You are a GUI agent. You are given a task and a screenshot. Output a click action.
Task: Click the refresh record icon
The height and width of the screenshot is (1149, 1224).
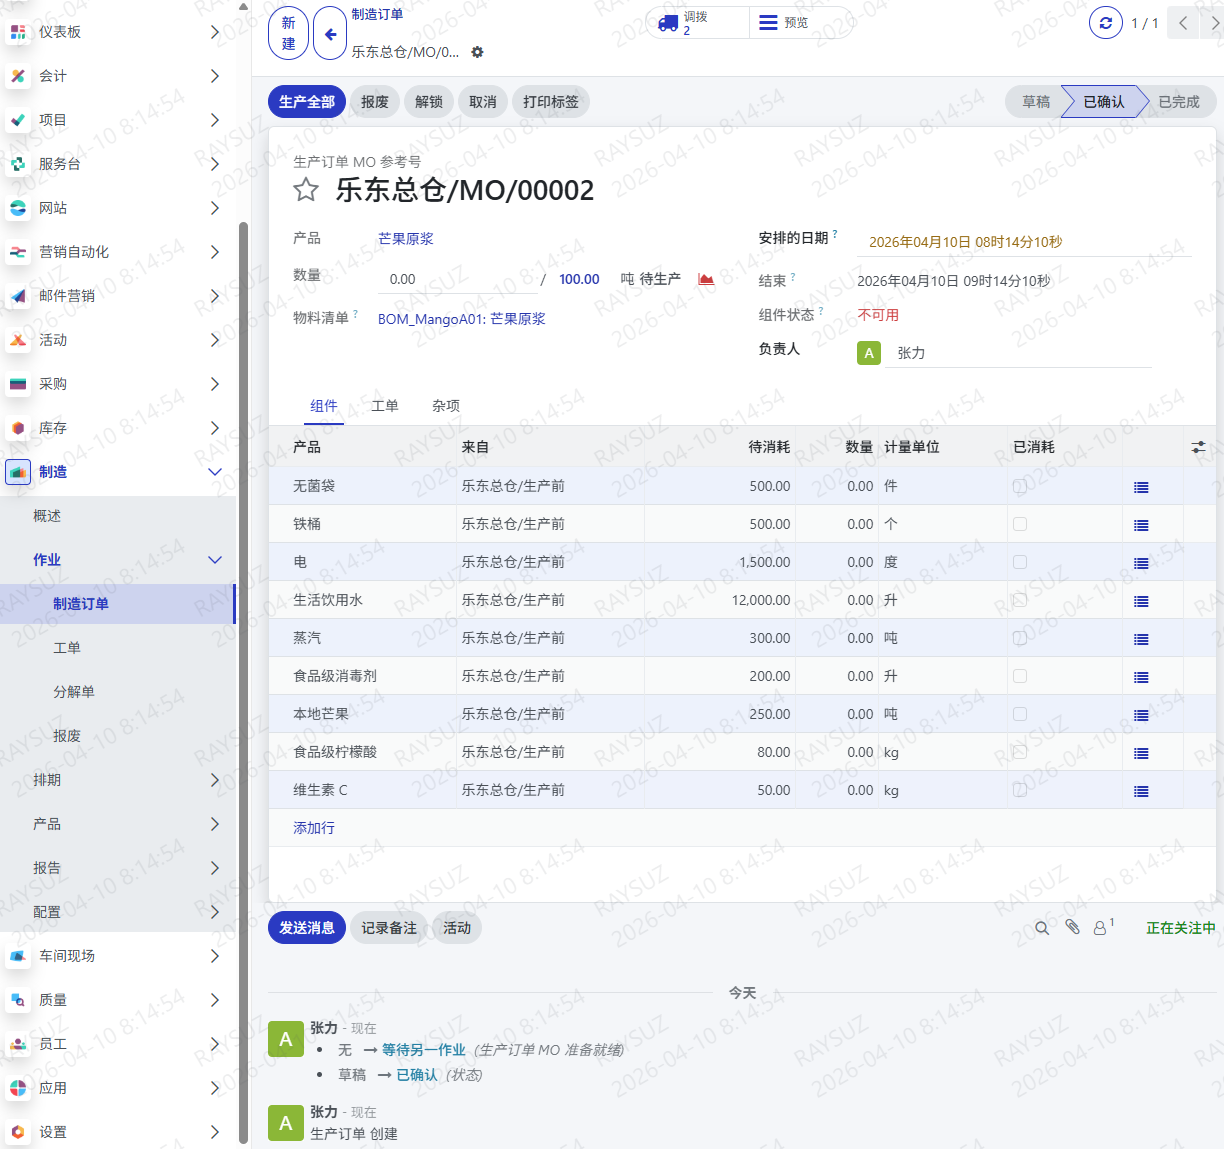1105,23
